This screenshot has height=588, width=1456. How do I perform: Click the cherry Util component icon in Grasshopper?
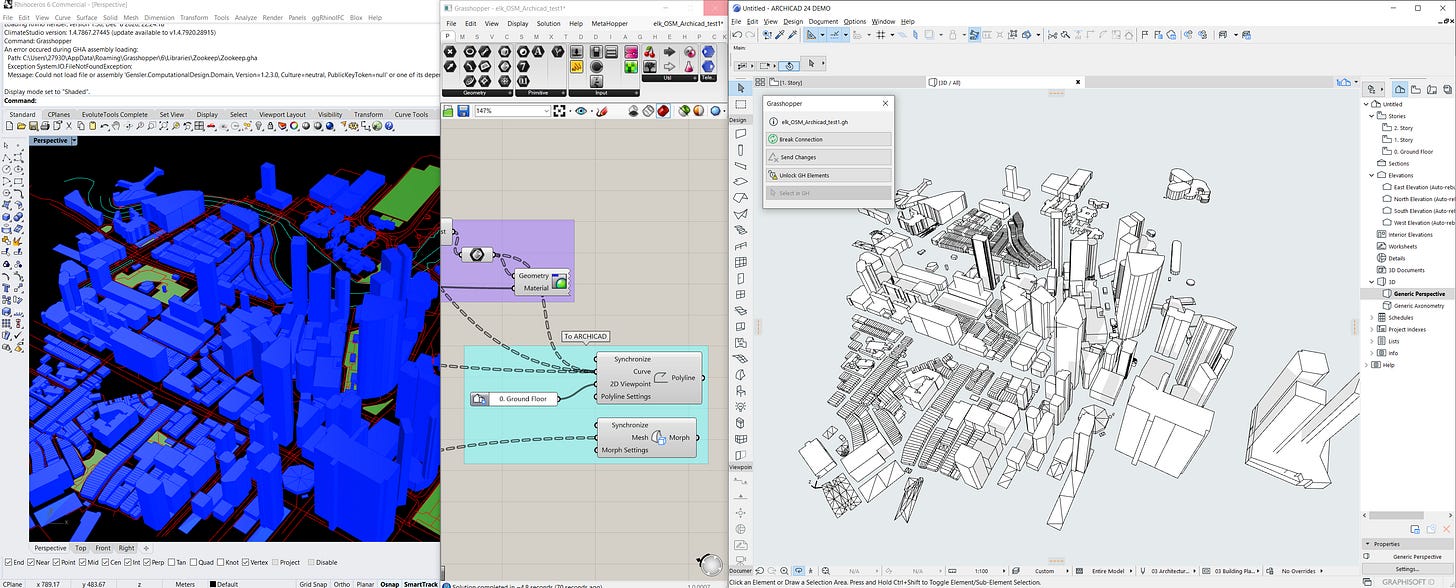[650, 52]
